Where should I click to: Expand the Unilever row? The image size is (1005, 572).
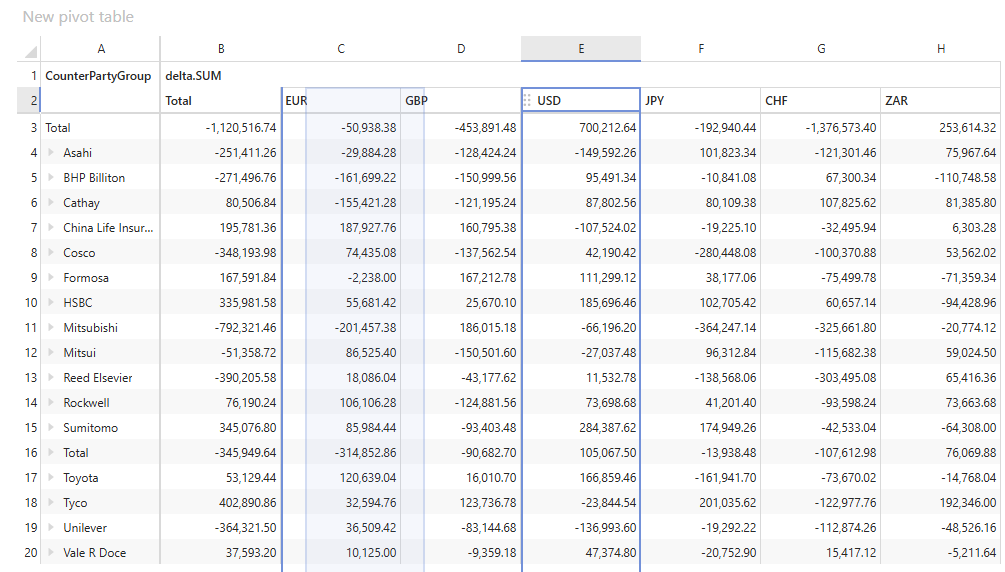coord(51,528)
